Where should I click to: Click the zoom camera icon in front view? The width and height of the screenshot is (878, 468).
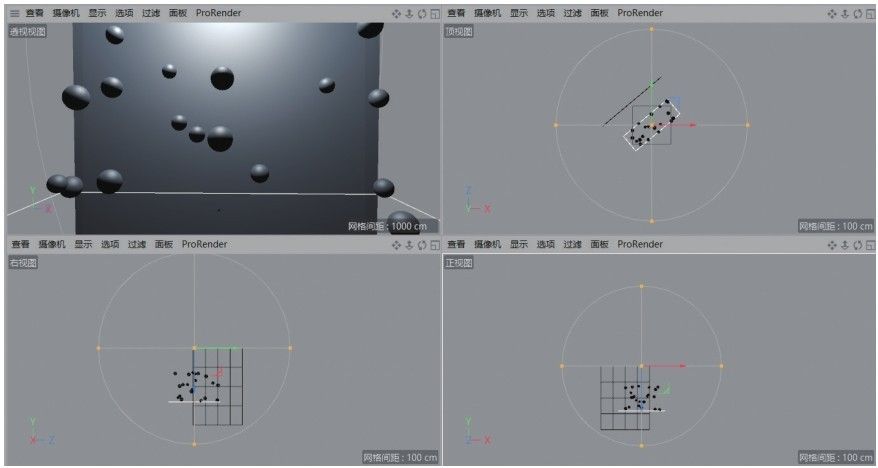[x=845, y=245]
